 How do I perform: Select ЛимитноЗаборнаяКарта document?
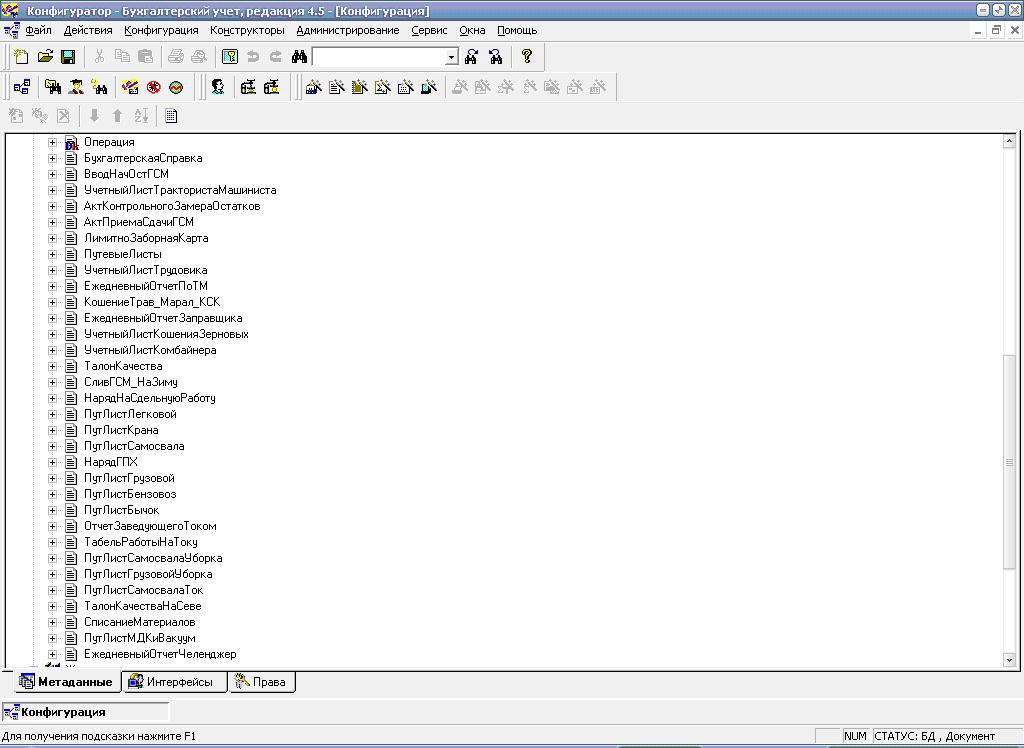click(146, 238)
